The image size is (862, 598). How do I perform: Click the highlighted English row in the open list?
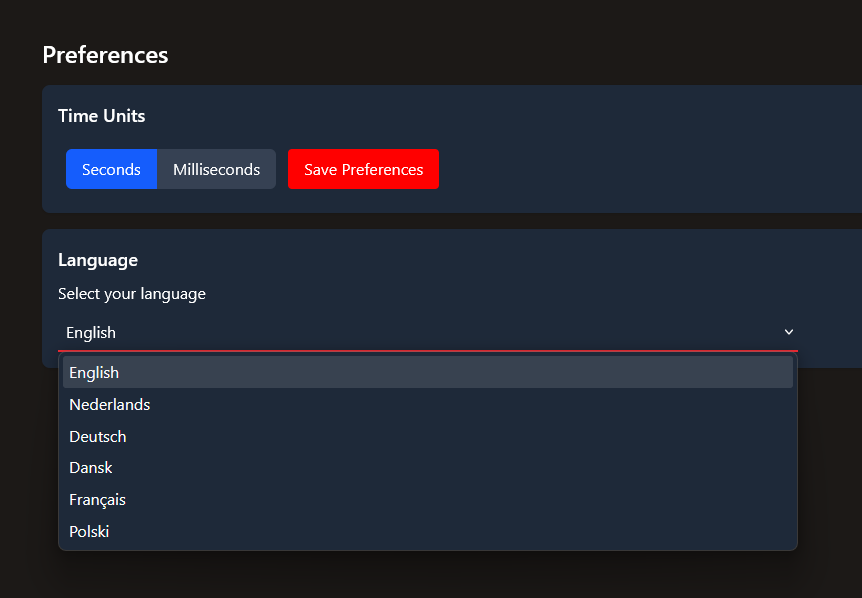tap(427, 373)
